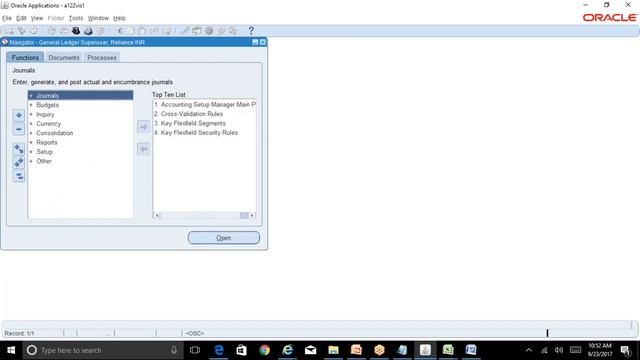Switch to the Functions tab
The height and width of the screenshot is (360, 640).
25,58
